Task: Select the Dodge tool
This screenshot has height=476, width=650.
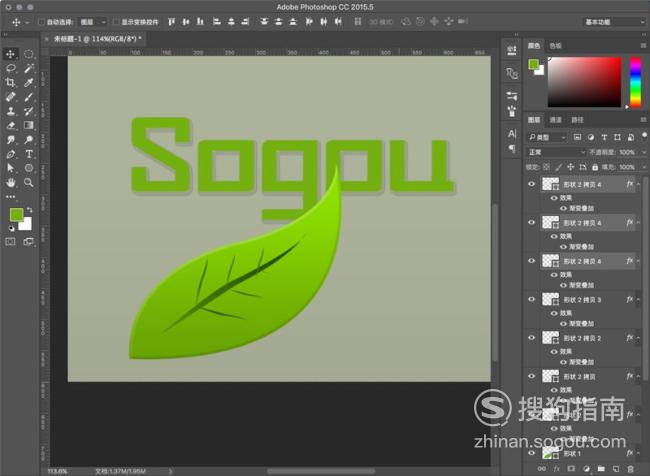Action: pyautogui.click(x=29, y=140)
